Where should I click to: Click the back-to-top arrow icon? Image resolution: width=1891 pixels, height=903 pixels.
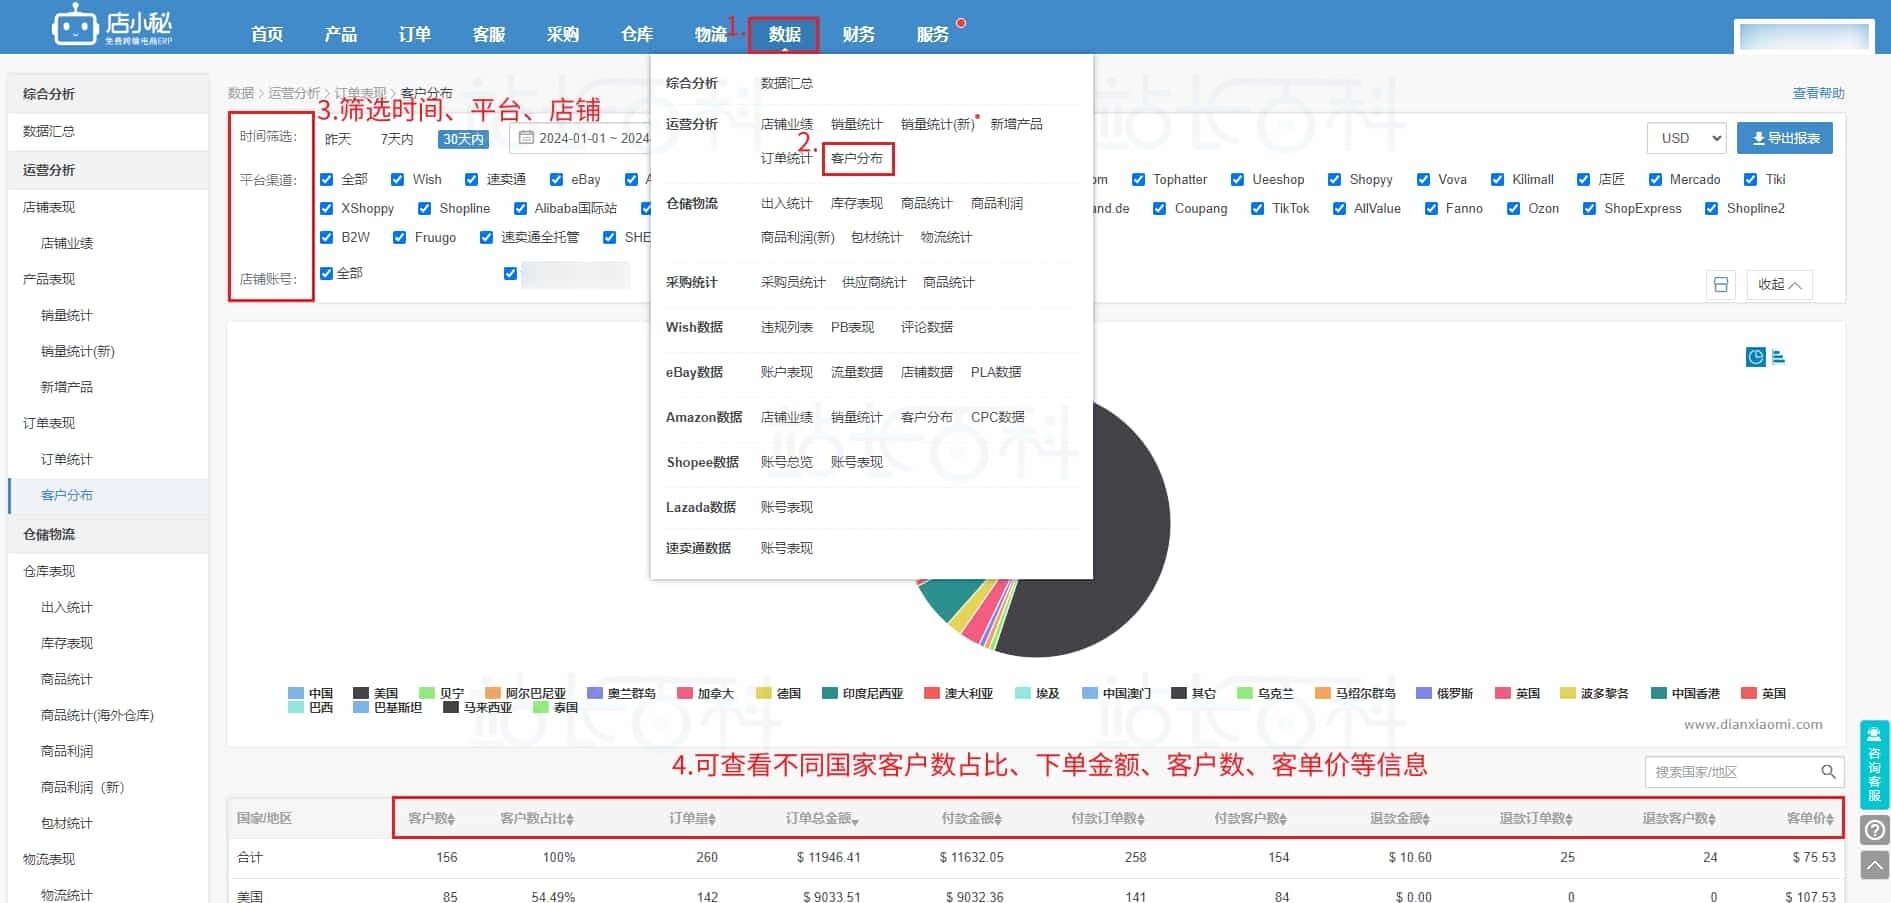[x=1875, y=865]
